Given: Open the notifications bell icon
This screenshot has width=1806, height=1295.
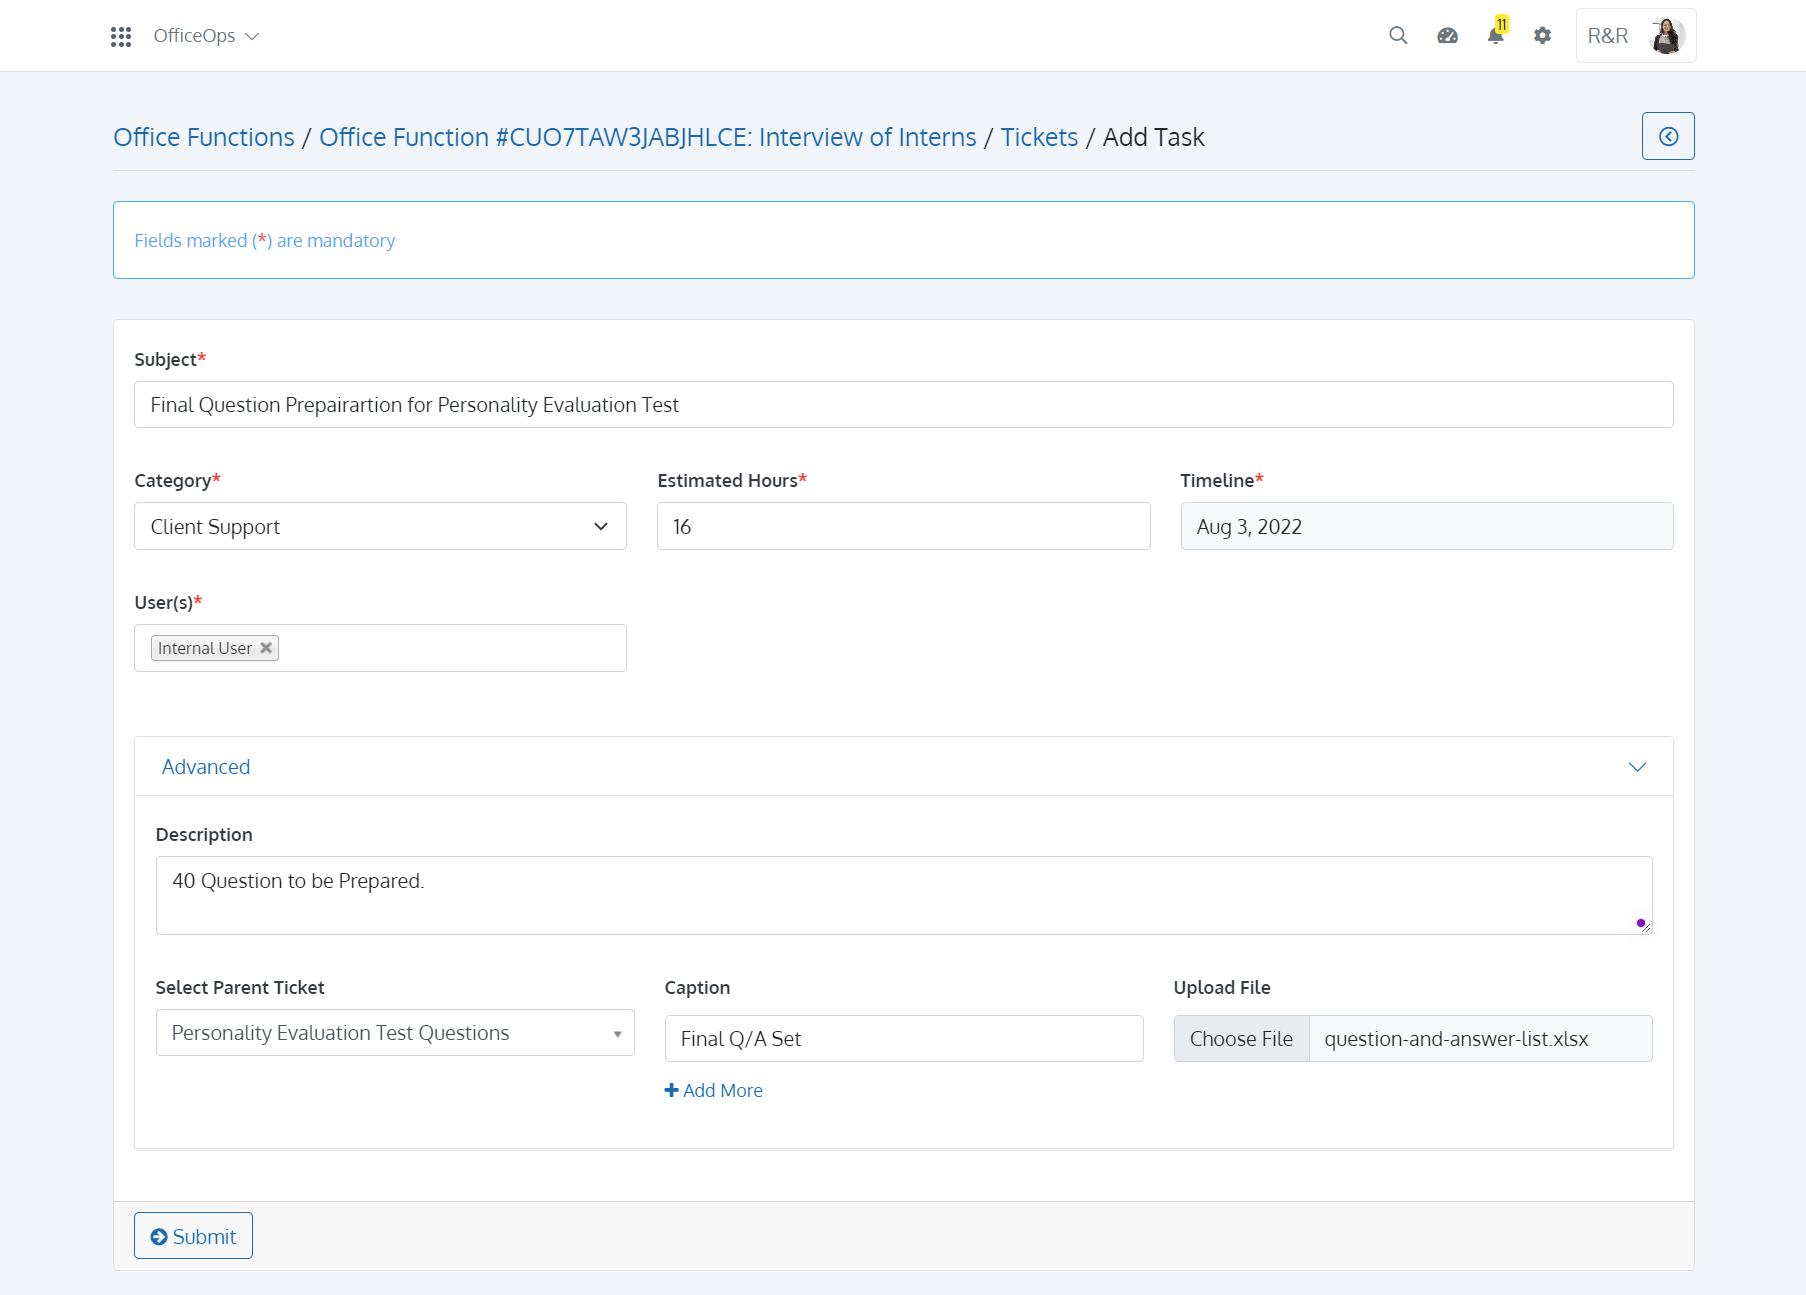Looking at the screenshot, I should click(1495, 37).
